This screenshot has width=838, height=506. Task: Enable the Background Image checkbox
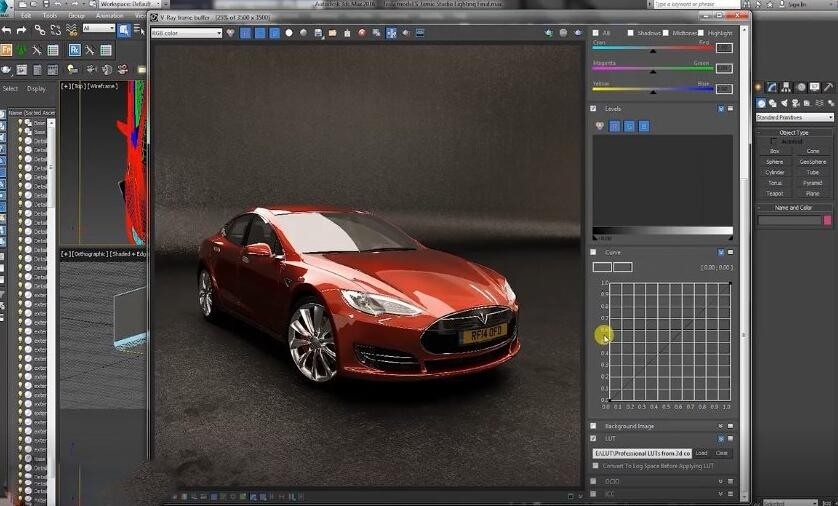coord(593,426)
